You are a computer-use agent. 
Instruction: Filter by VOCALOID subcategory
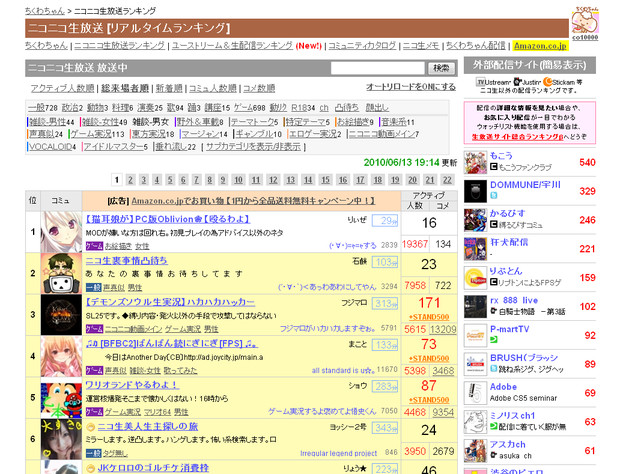(x=50, y=147)
